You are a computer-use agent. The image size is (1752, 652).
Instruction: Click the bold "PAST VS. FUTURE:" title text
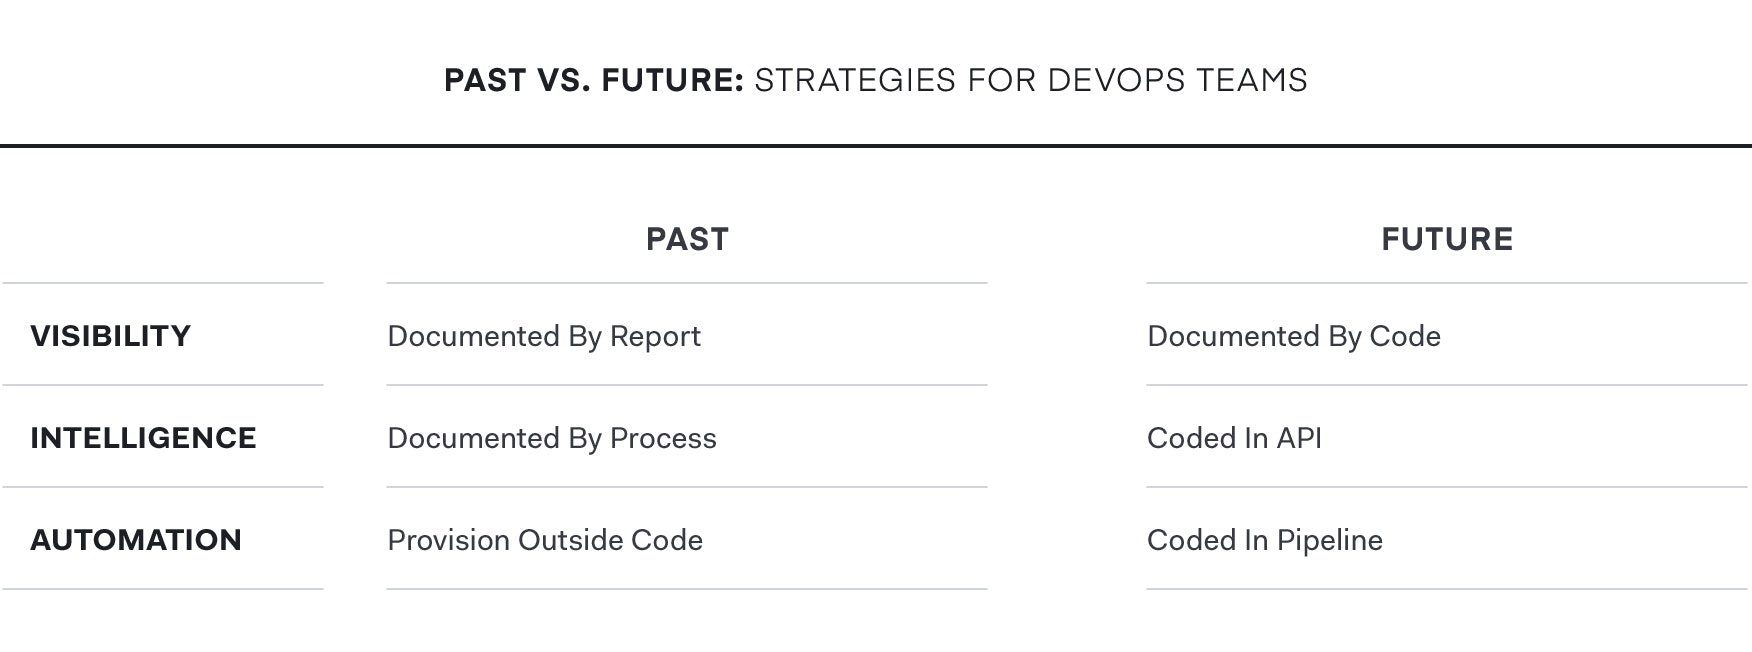[x=593, y=80]
